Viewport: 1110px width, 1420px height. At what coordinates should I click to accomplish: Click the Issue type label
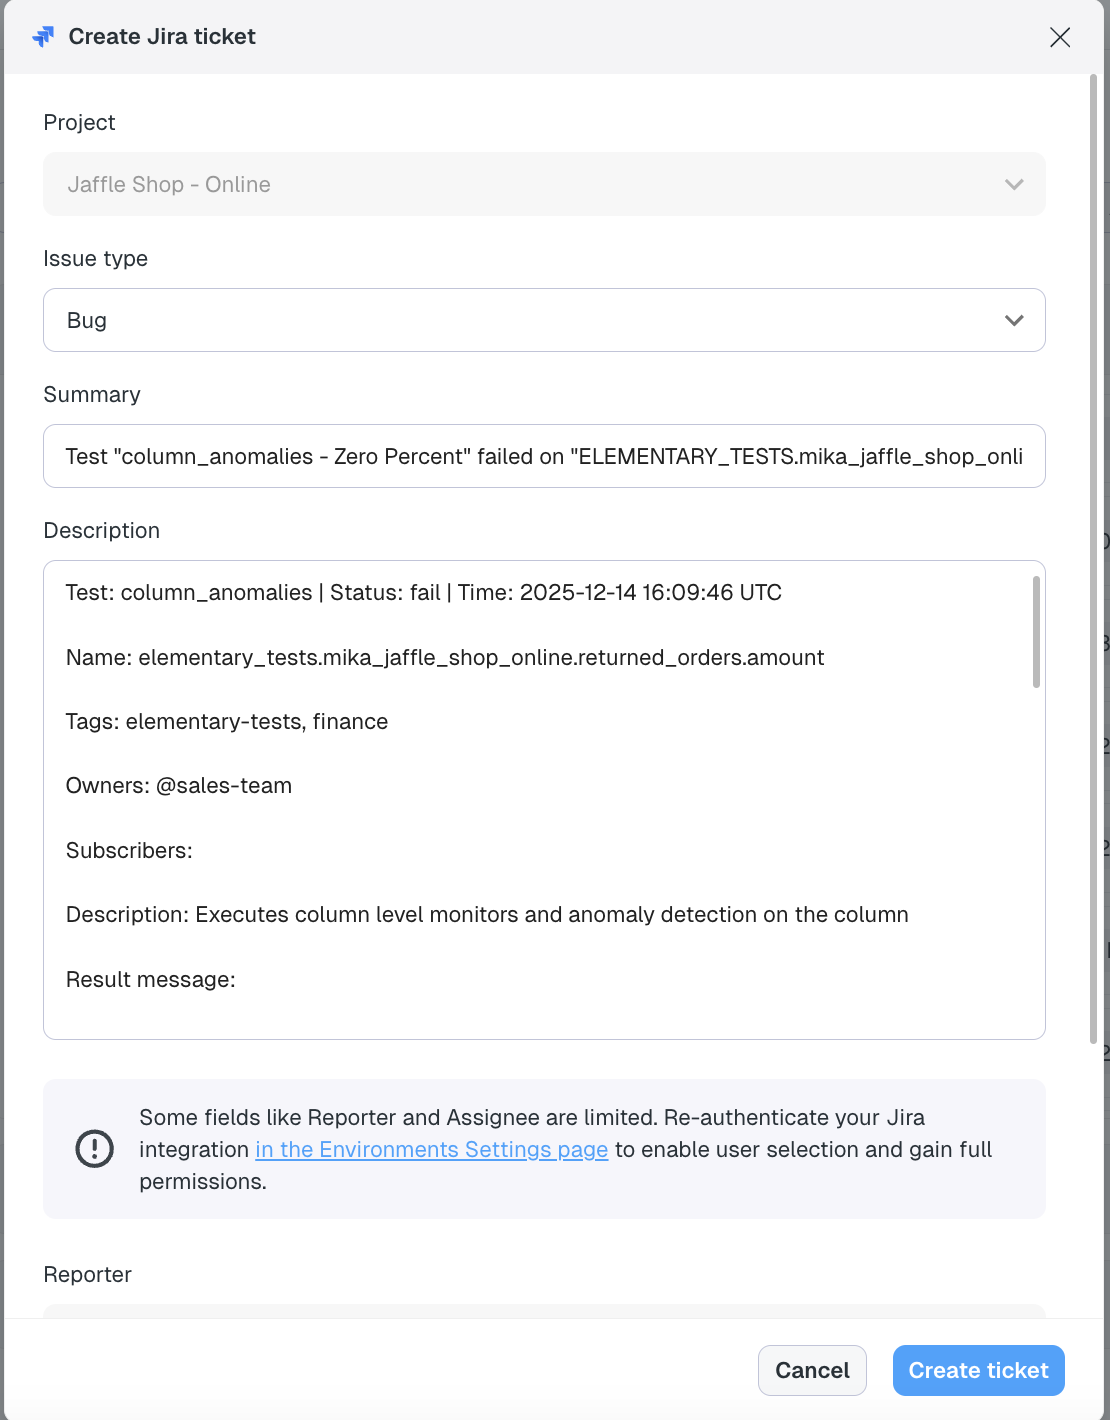pos(96,258)
